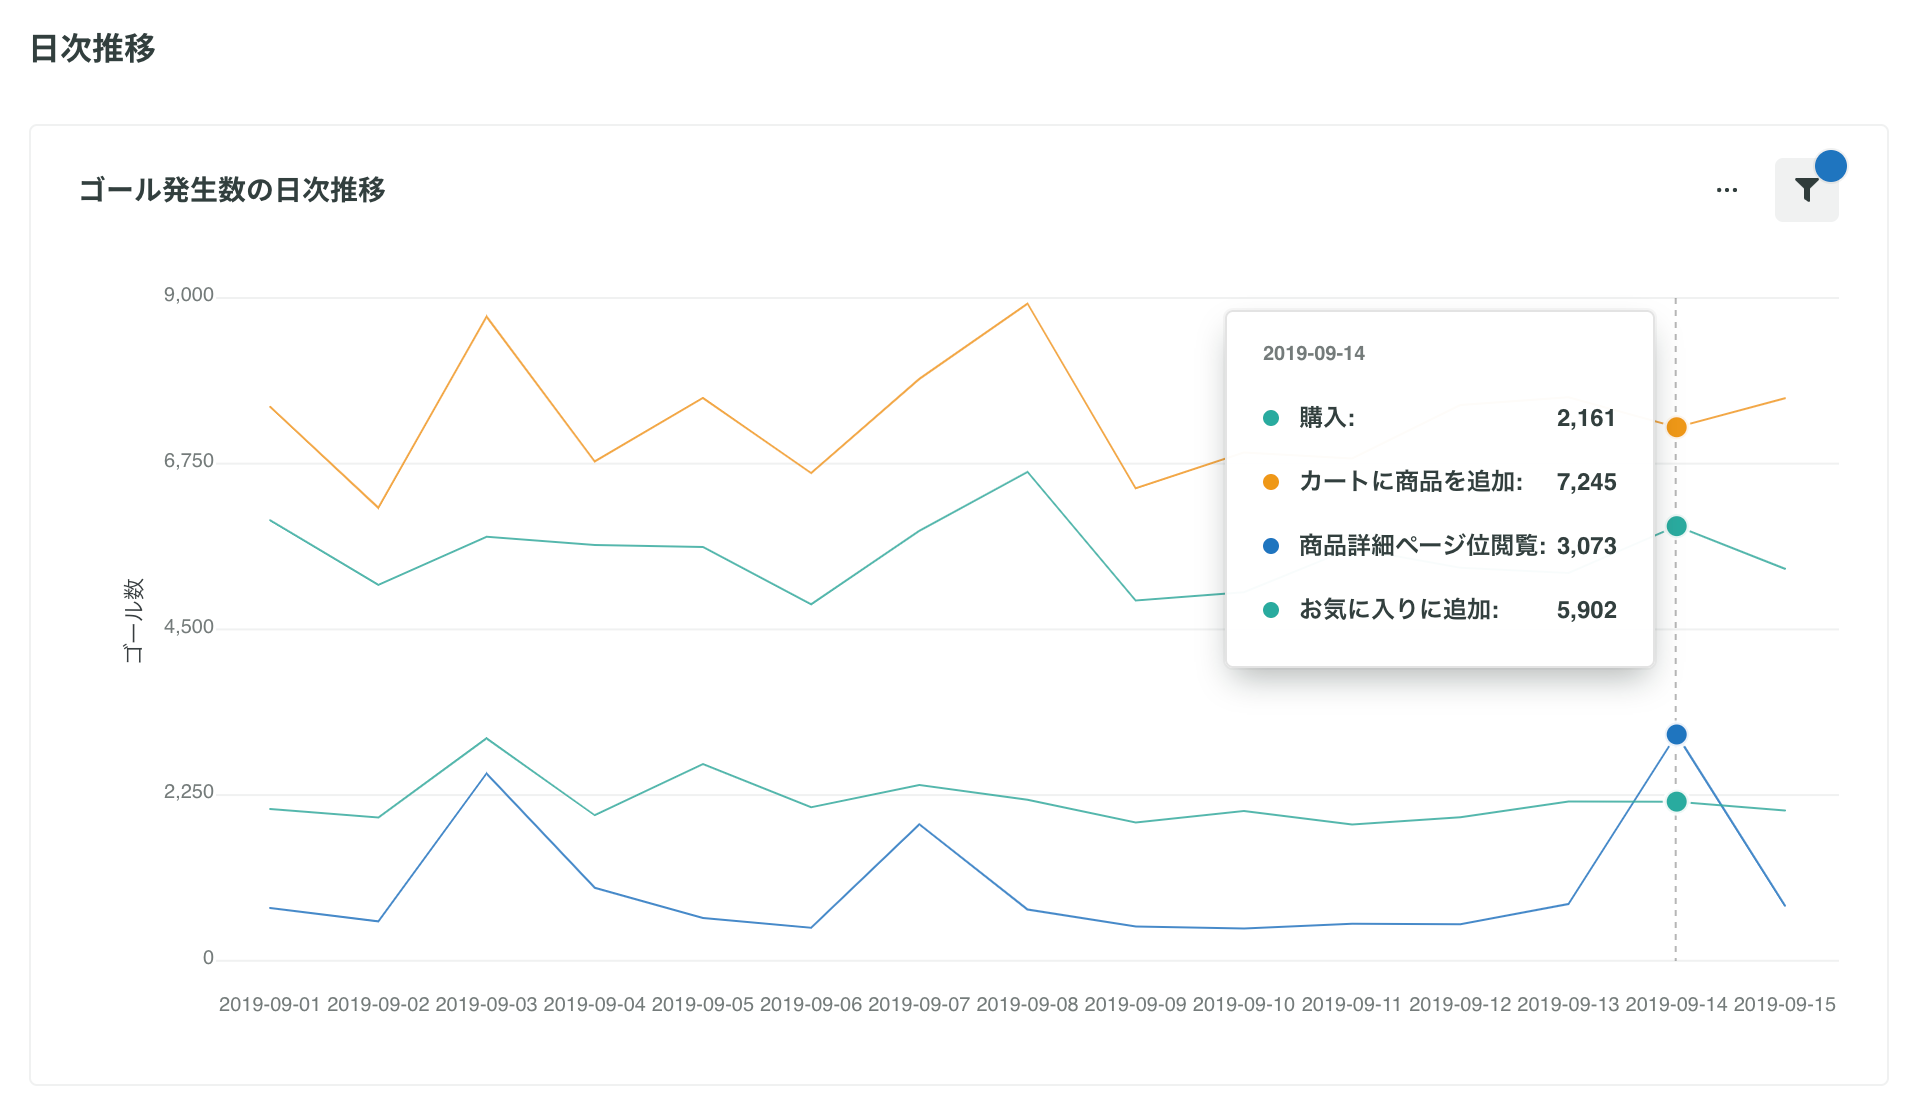1920x1113 pixels.
Task: Click y-axis label 0
Action: click(208, 958)
